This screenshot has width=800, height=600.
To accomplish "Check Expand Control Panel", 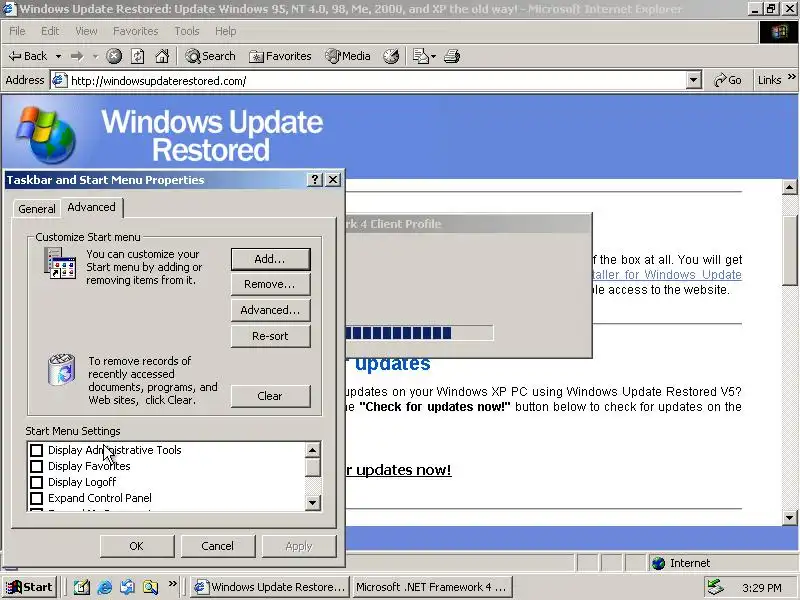I will point(36,498).
